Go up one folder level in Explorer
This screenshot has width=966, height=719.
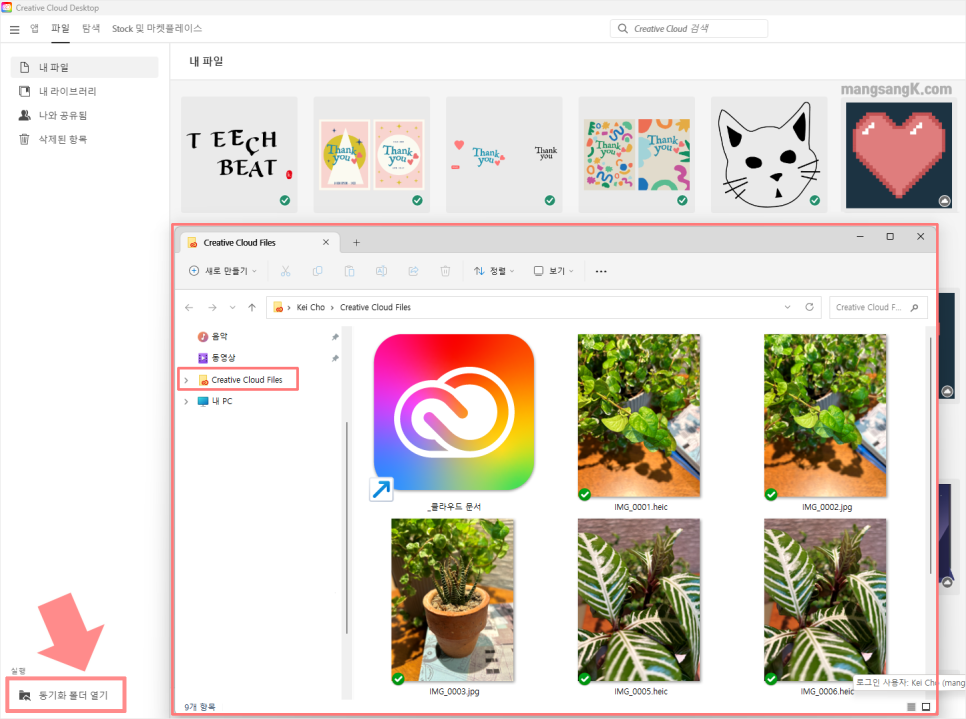(x=252, y=307)
